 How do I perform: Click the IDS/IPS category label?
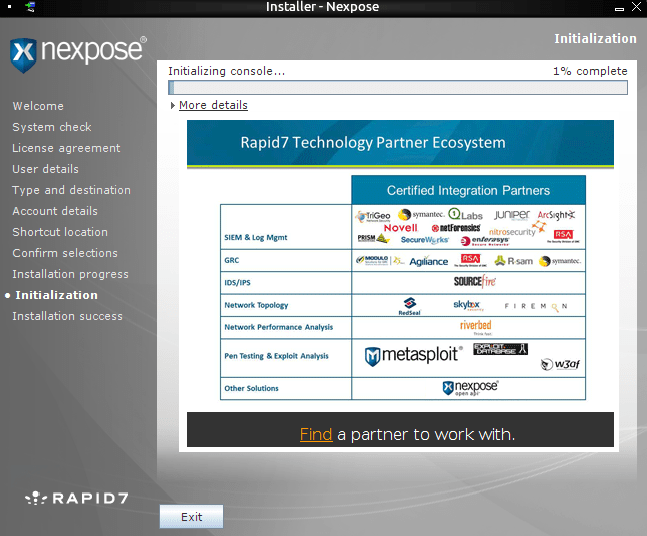pyautogui.click(x=237, y=283)
